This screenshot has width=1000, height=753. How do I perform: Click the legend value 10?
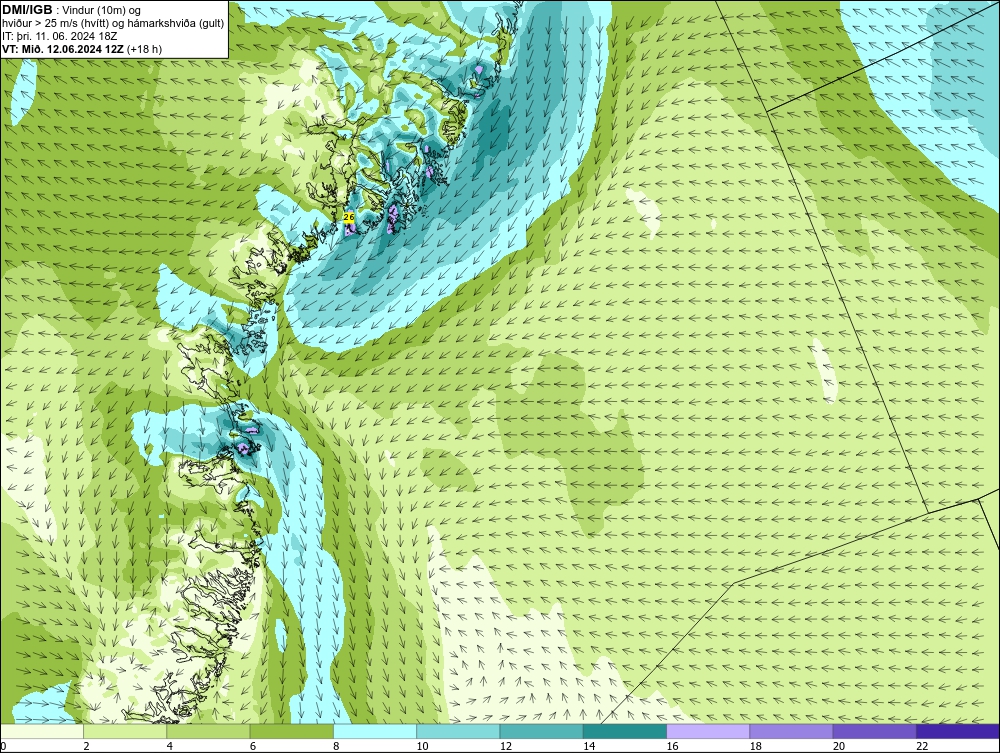coord(422,747)
